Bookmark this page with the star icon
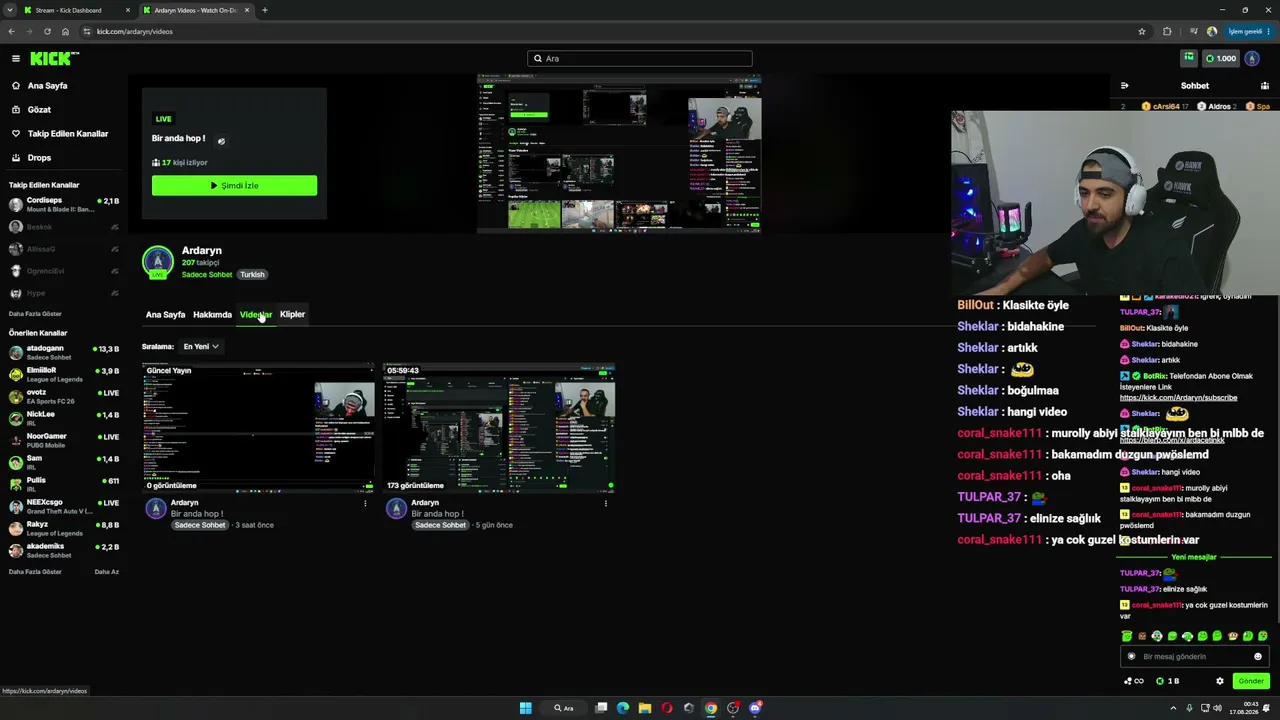The image size is (1280, 720). click(x=1142, y=31)
